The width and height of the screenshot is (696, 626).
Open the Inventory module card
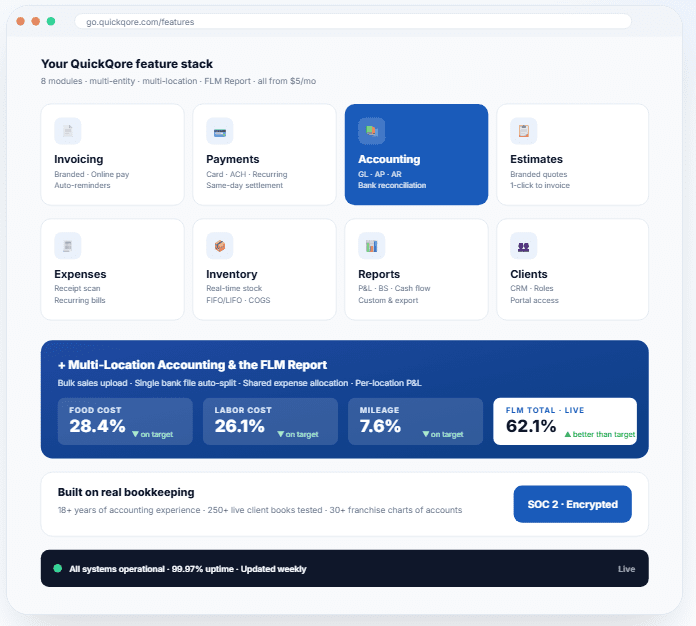click(x=265, y=269)
